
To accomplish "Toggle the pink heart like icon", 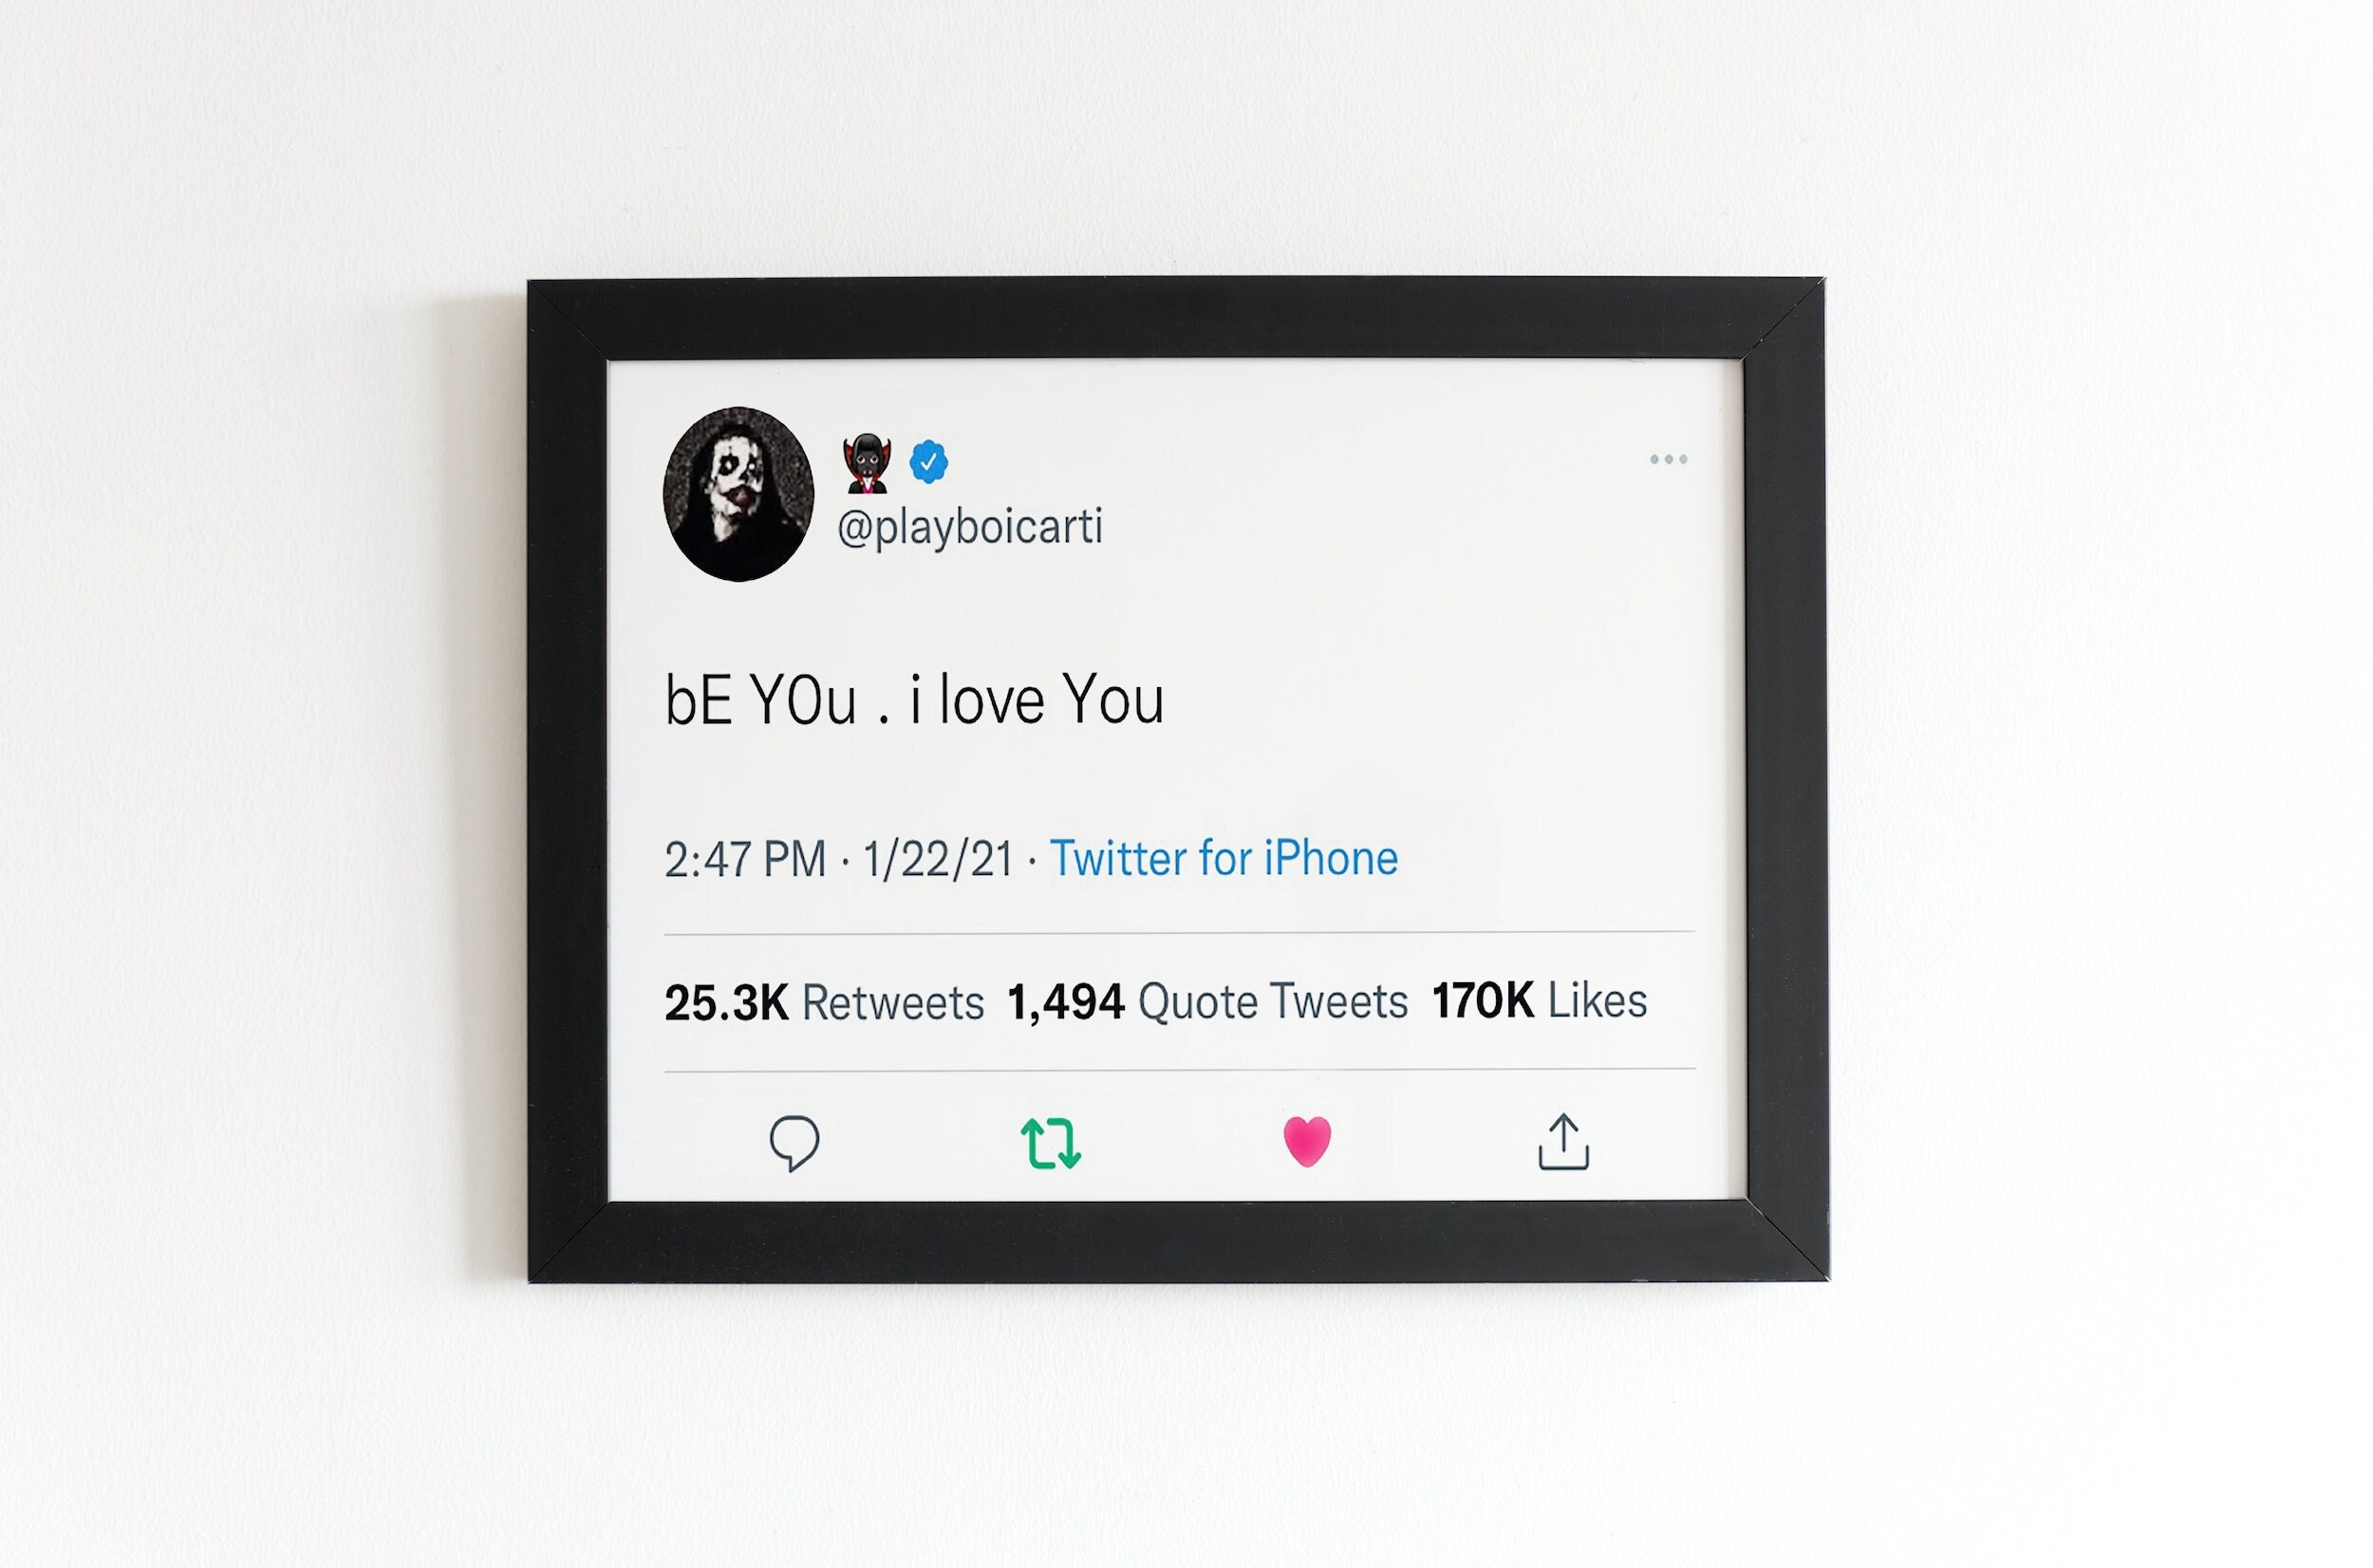I will [x=1307, y=1141].
